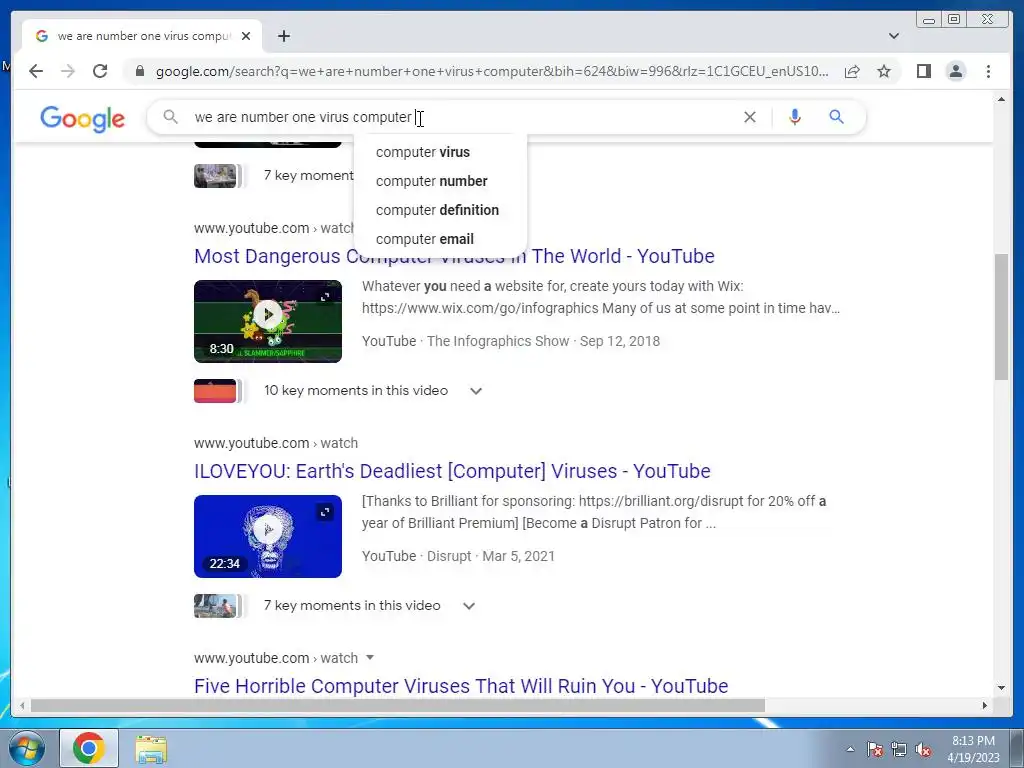Open the Windows Start menu
The height and width of the screenshot is (768, 1024).
coord(27,748)
